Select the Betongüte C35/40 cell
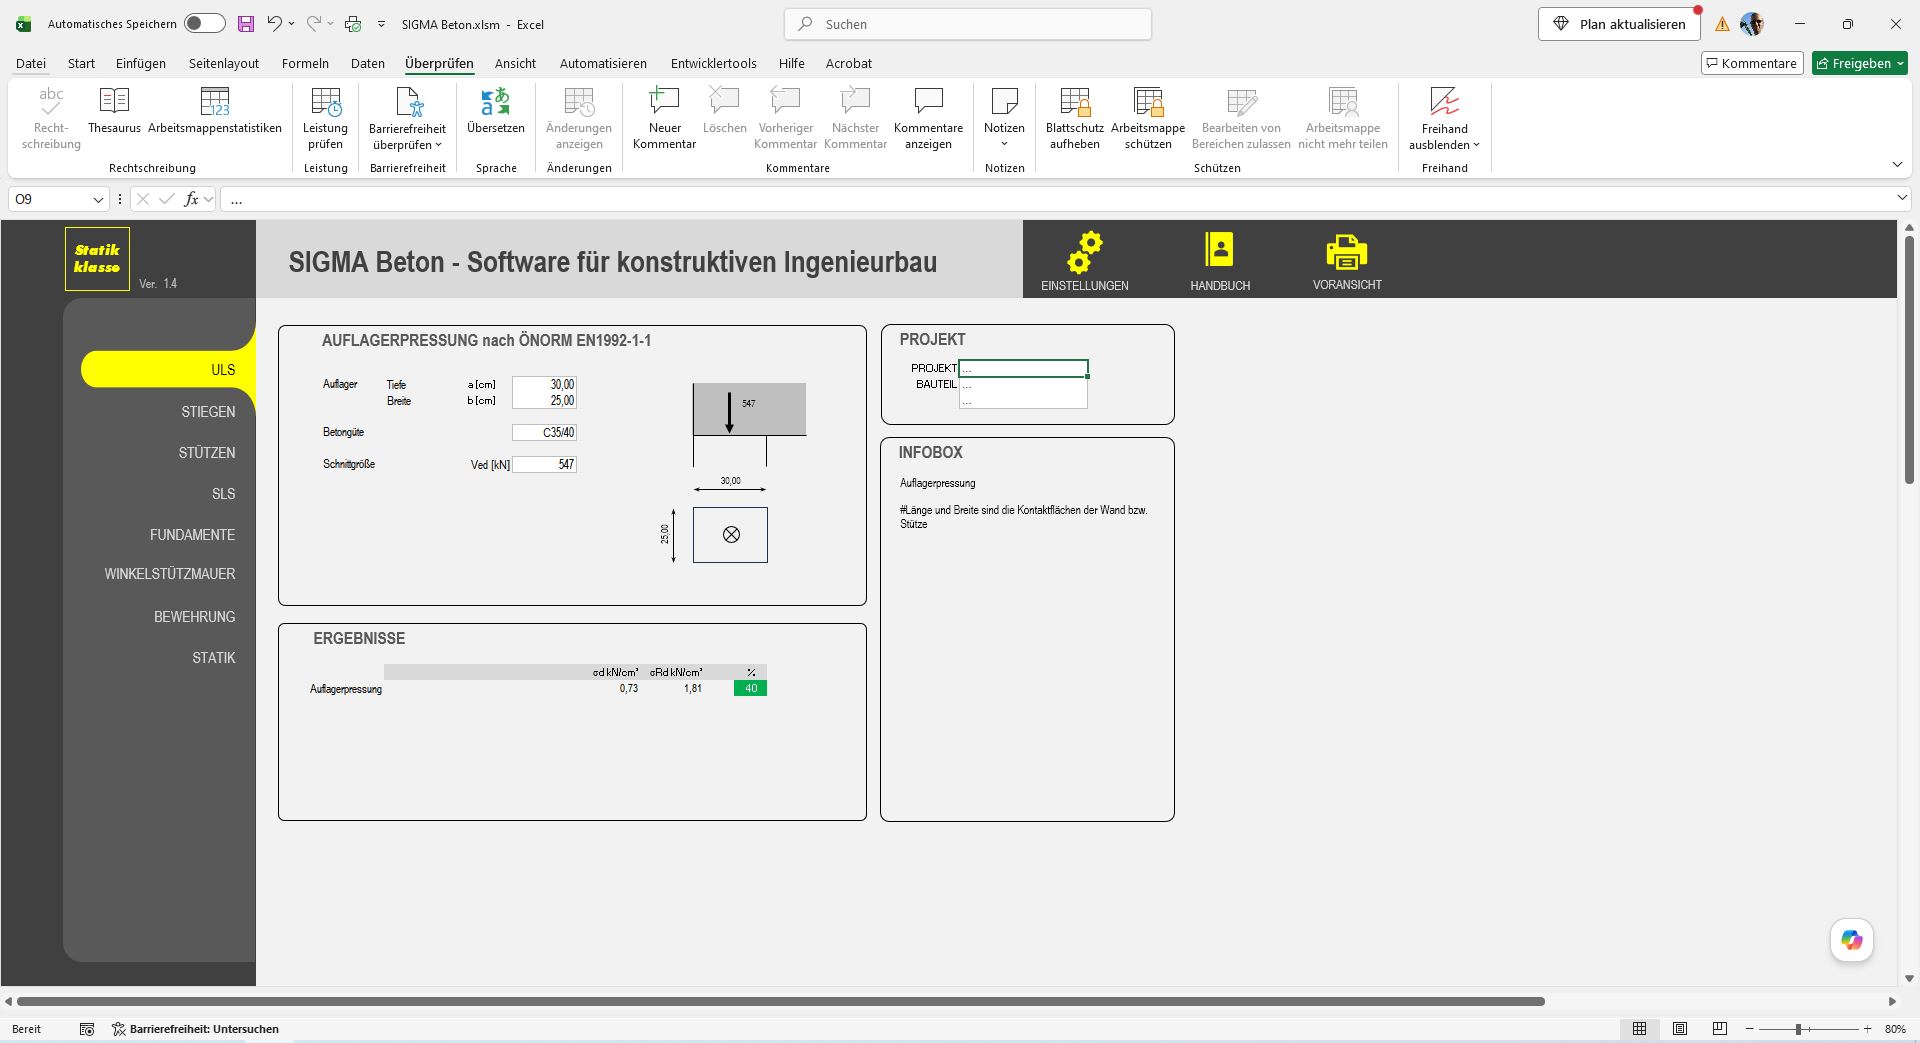 [544, 433]
